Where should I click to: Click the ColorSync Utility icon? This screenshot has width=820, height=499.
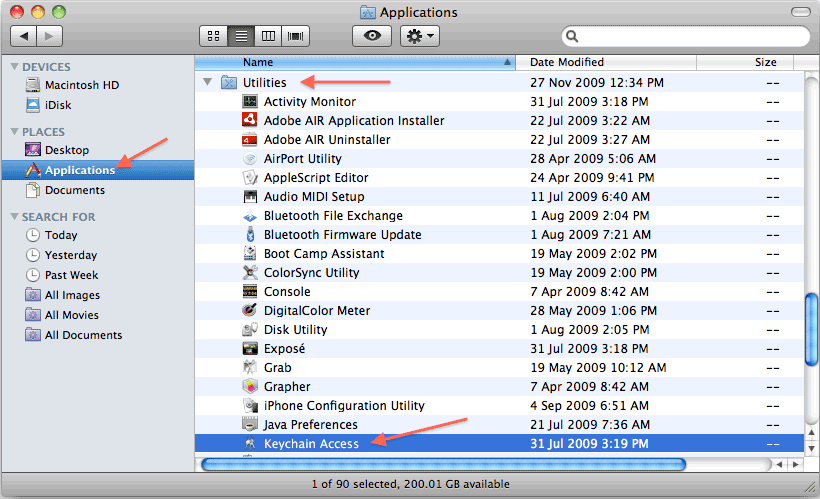click(x=250, y=273)
